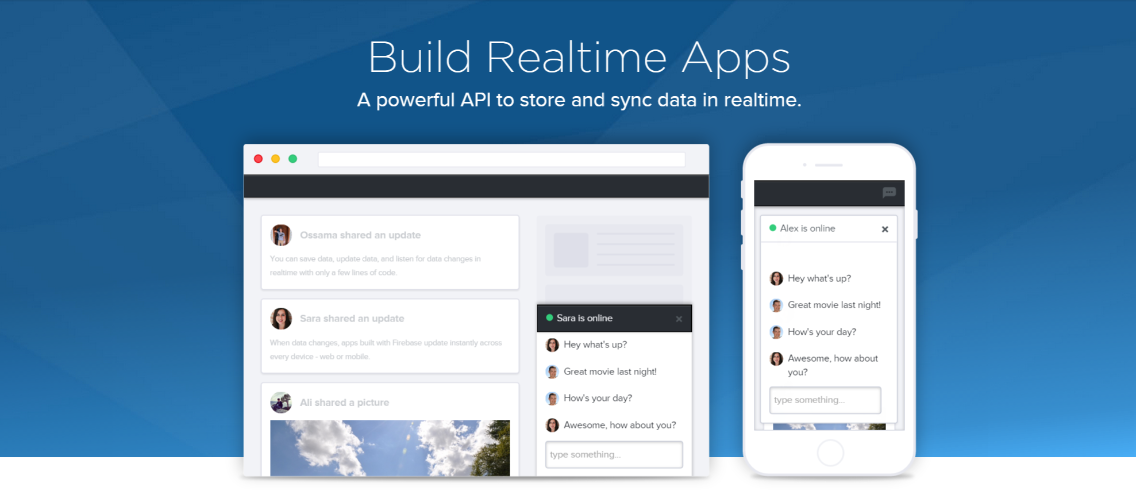Close the 'Sara is online' chat window
The image size is (1136, 490).
(x=679, y=319)
